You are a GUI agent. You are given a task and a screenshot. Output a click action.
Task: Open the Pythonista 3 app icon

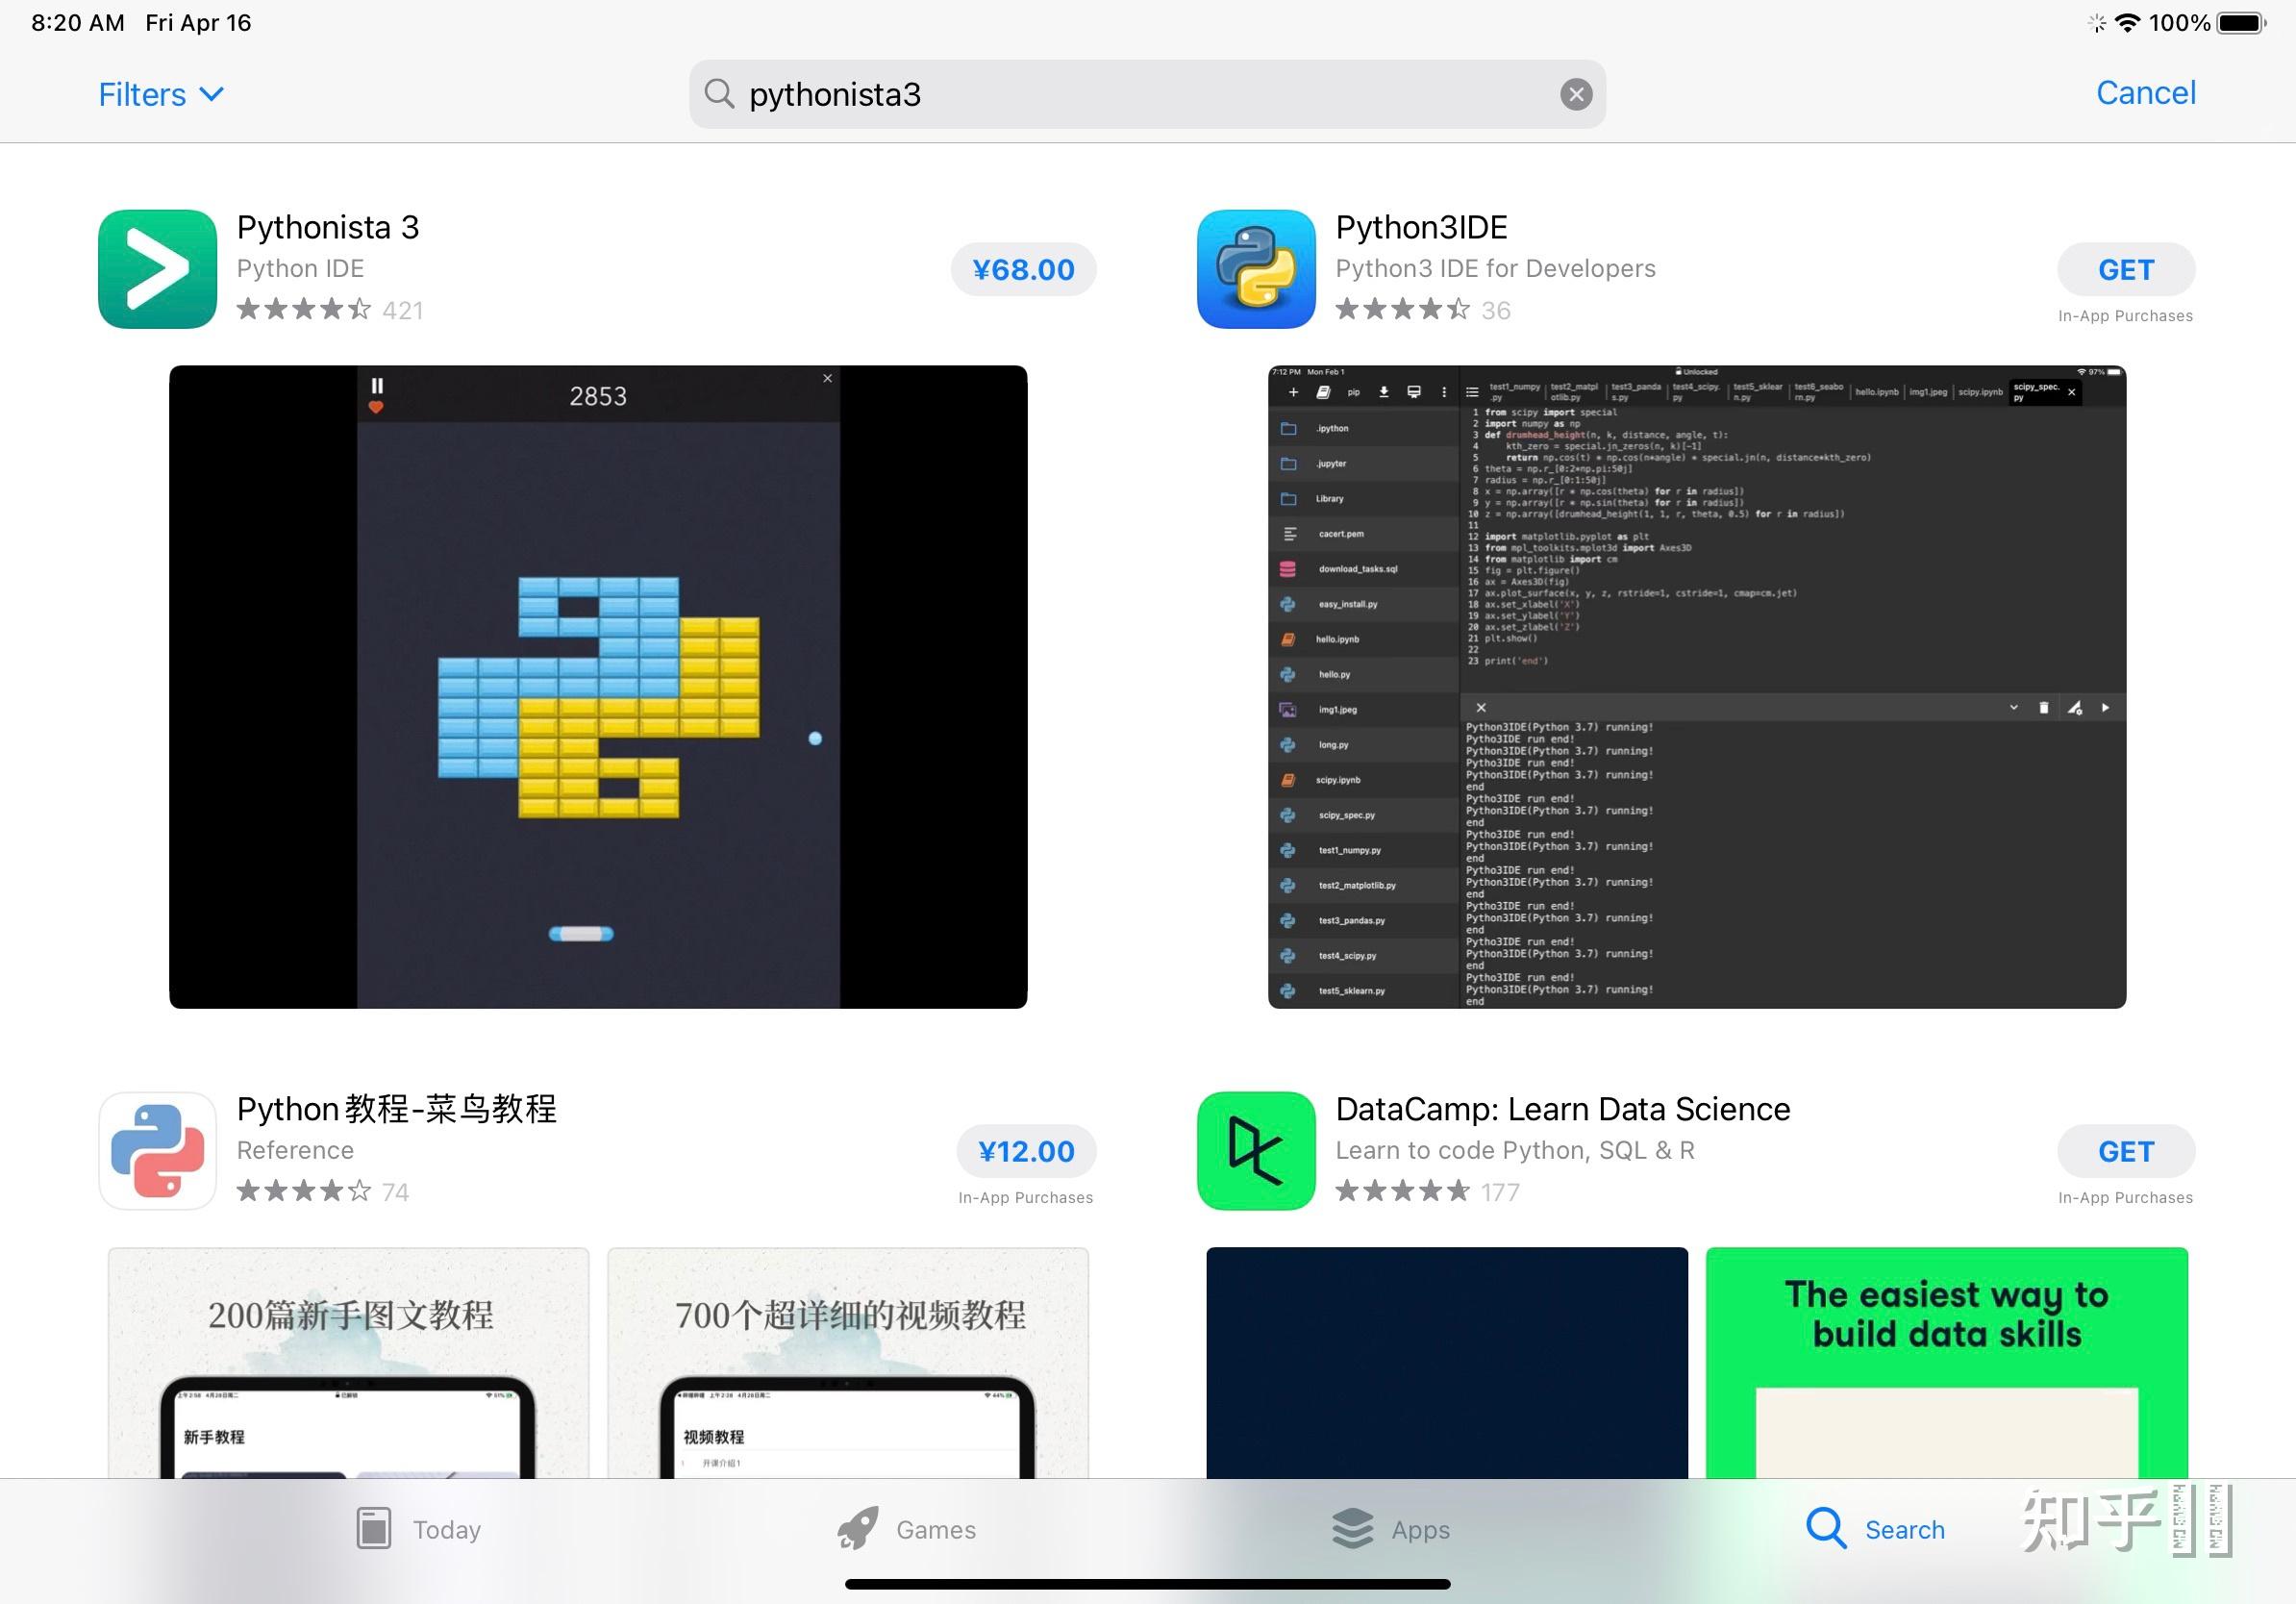[157, 269]
